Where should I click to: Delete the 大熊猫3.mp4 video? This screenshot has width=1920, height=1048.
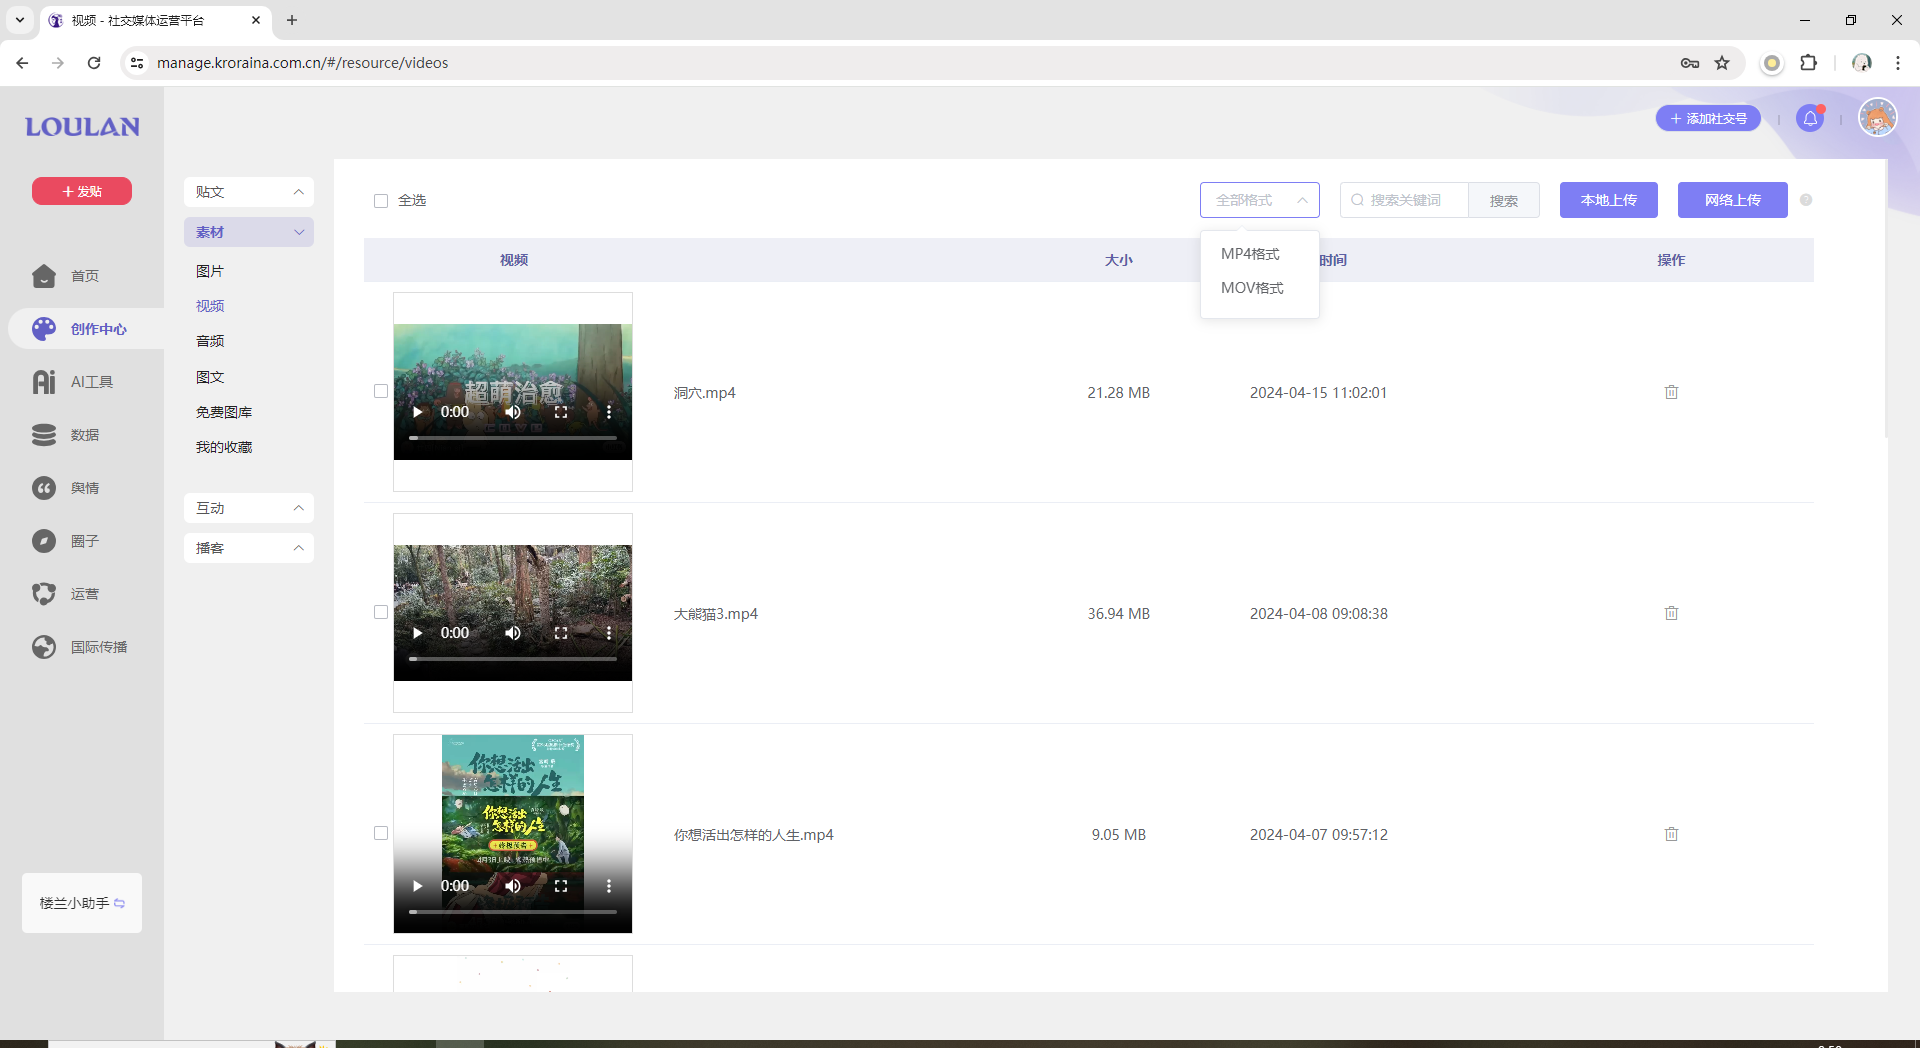[1671, 613]
